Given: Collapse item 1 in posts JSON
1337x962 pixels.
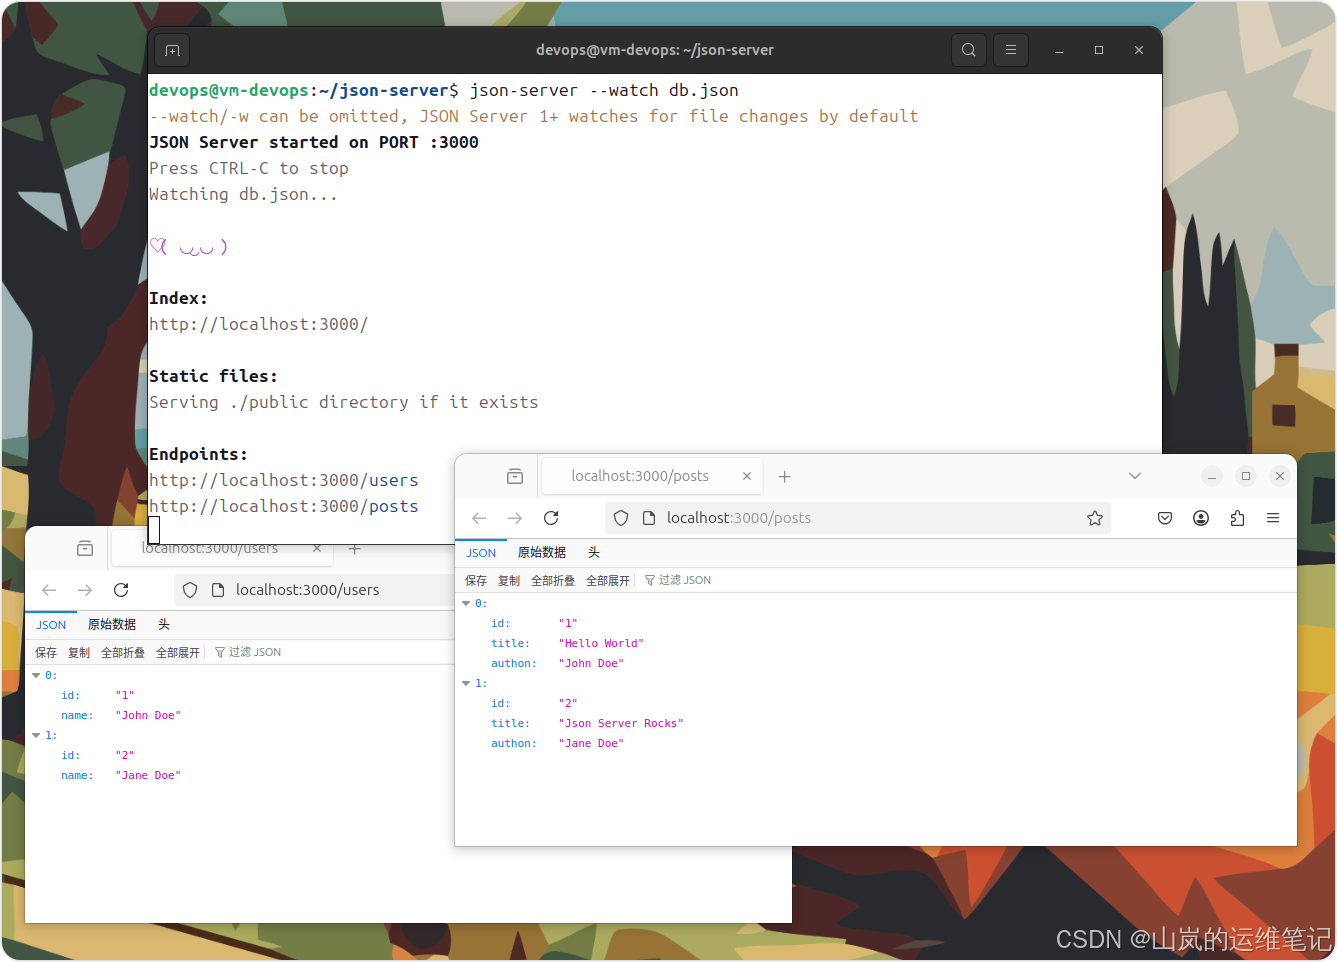Looking at the screenshot, I should (466, 683).
